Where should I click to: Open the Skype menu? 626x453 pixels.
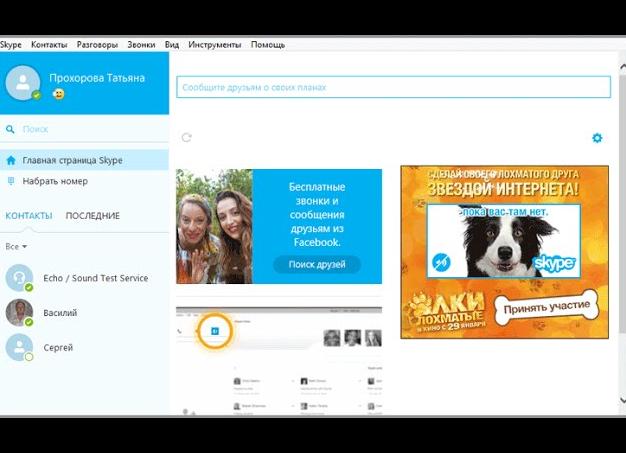[x=11, y=45]
